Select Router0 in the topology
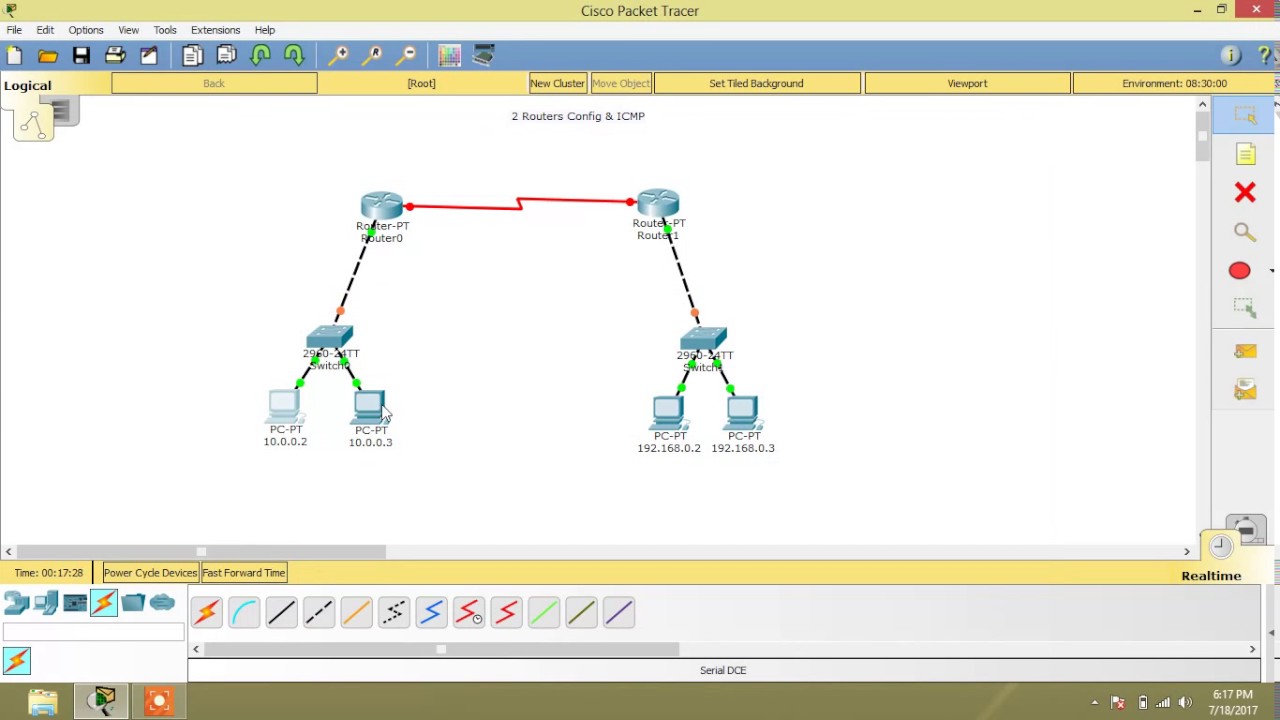This screenshot has height=720, width=1280. [381, 206]
